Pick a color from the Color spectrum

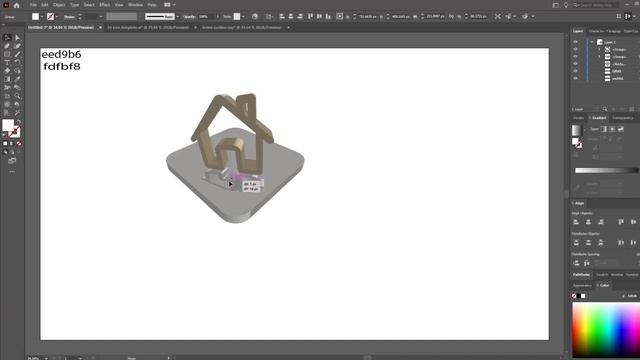pos(606,331)
